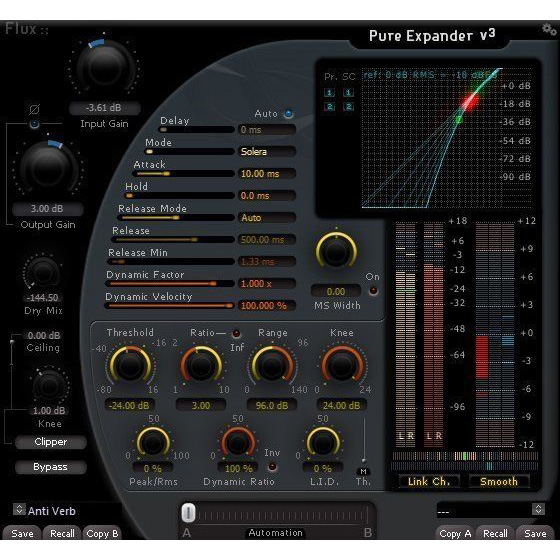
Task: Click the 24.00 dB Knee knob
Action: tap(342, 365)
